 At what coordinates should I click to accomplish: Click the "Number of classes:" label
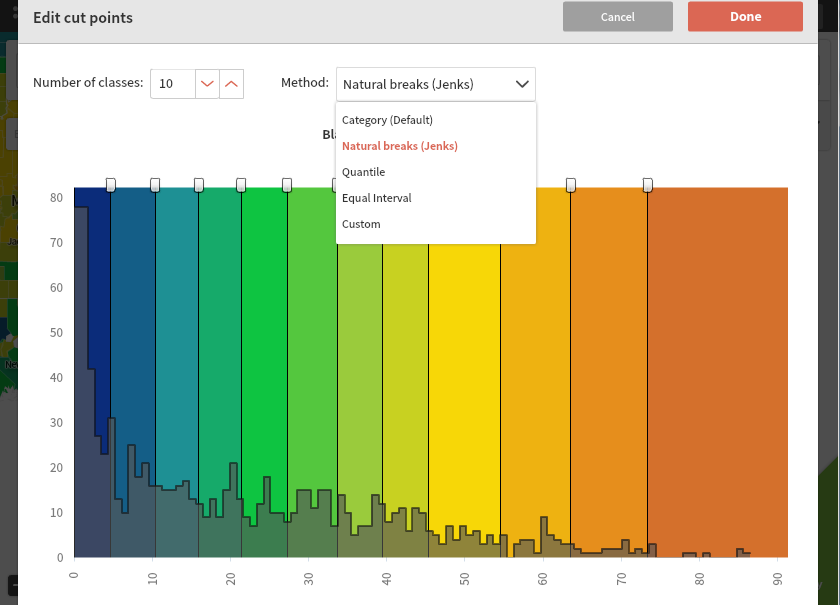coord(88,83)
